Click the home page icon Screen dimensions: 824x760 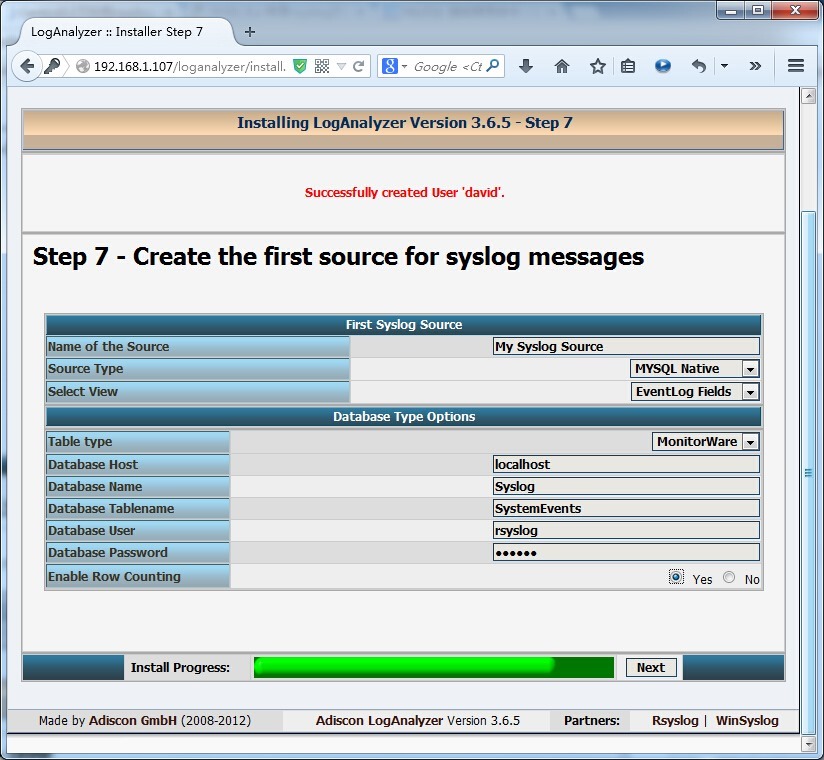click(561, 66)
